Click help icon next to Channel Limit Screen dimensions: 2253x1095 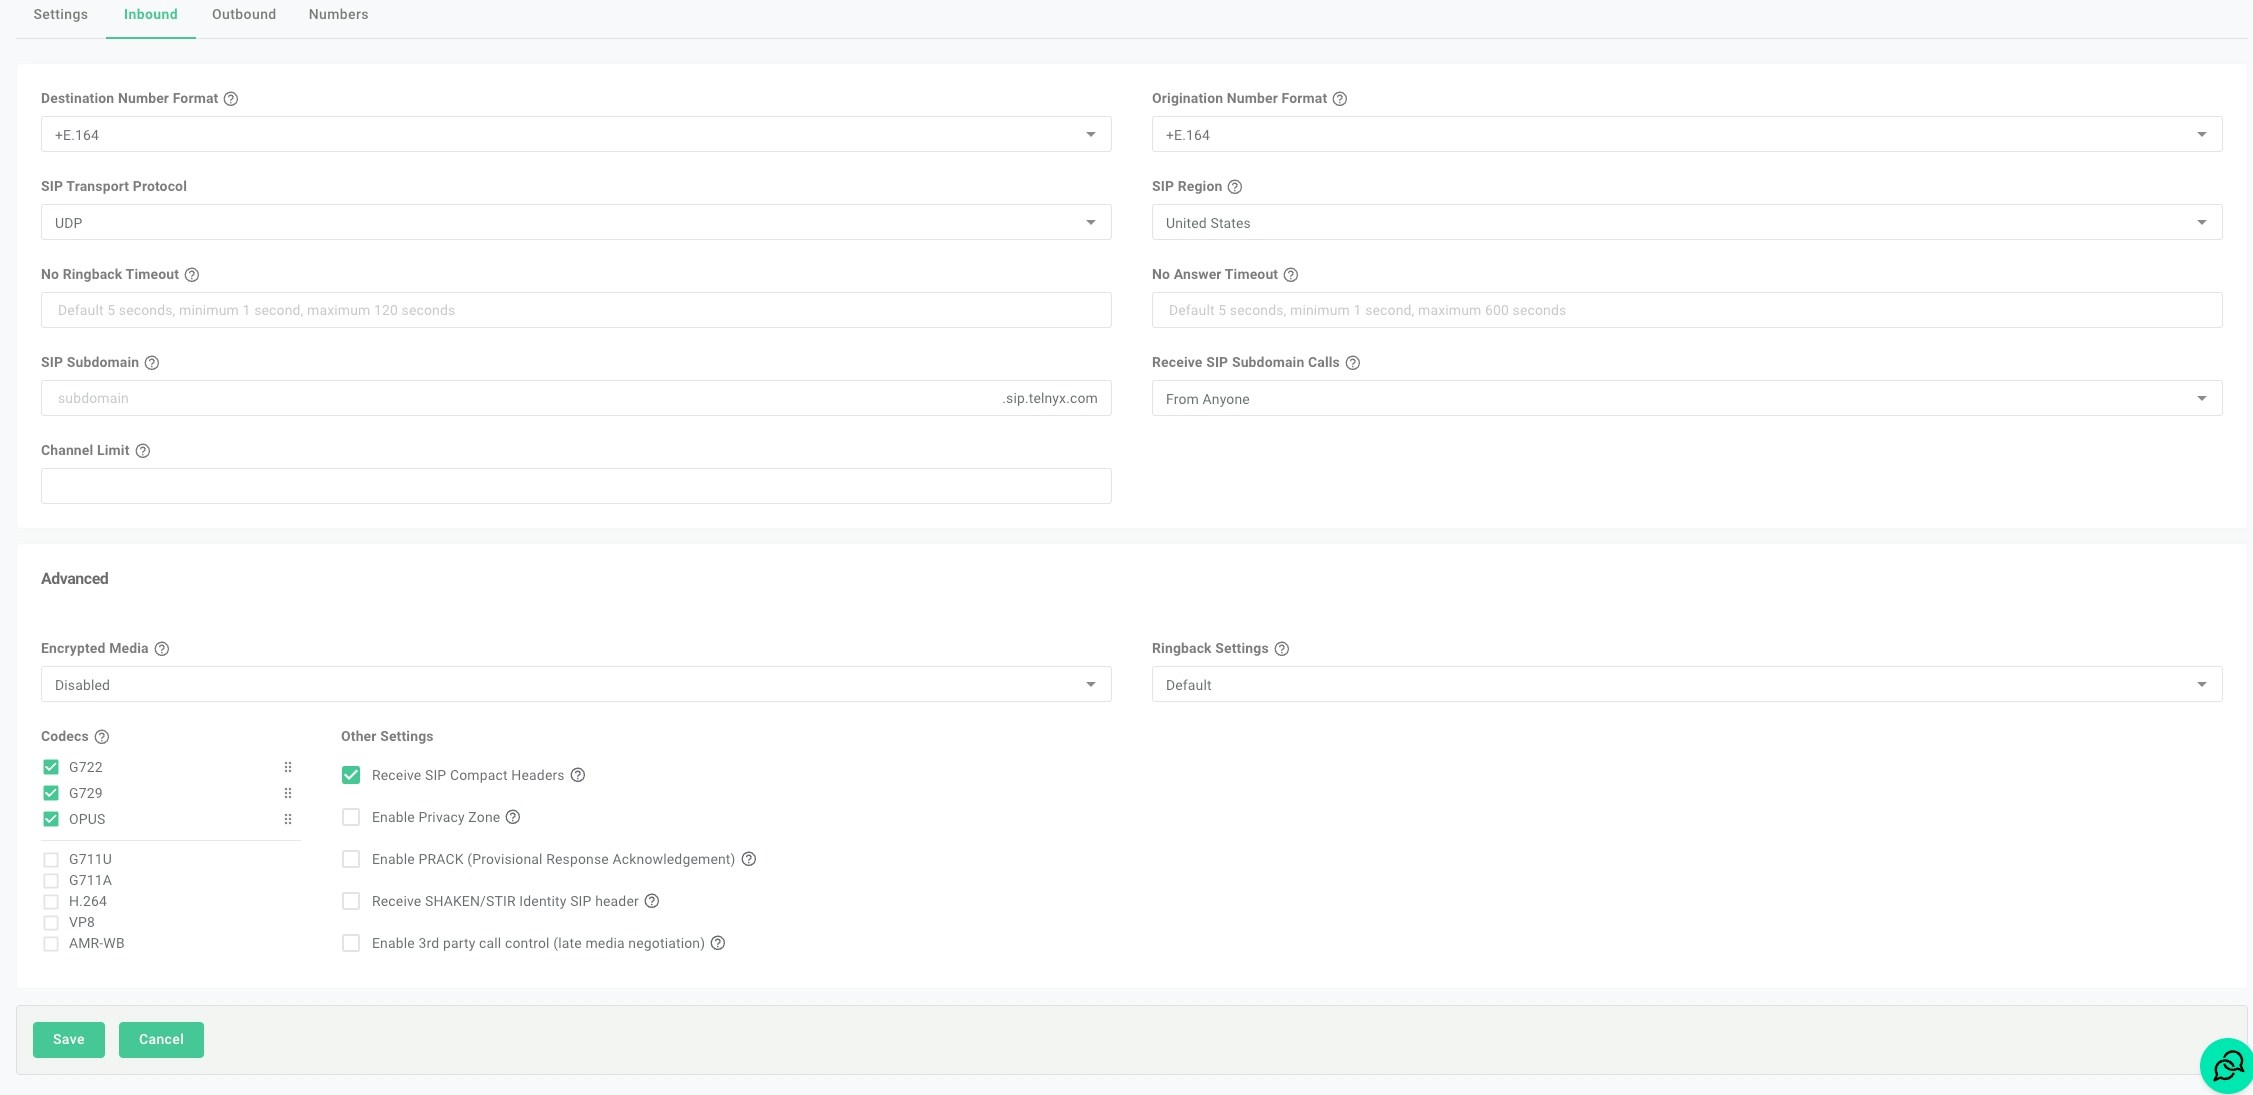pyautogui.click(x=143, y=451)
